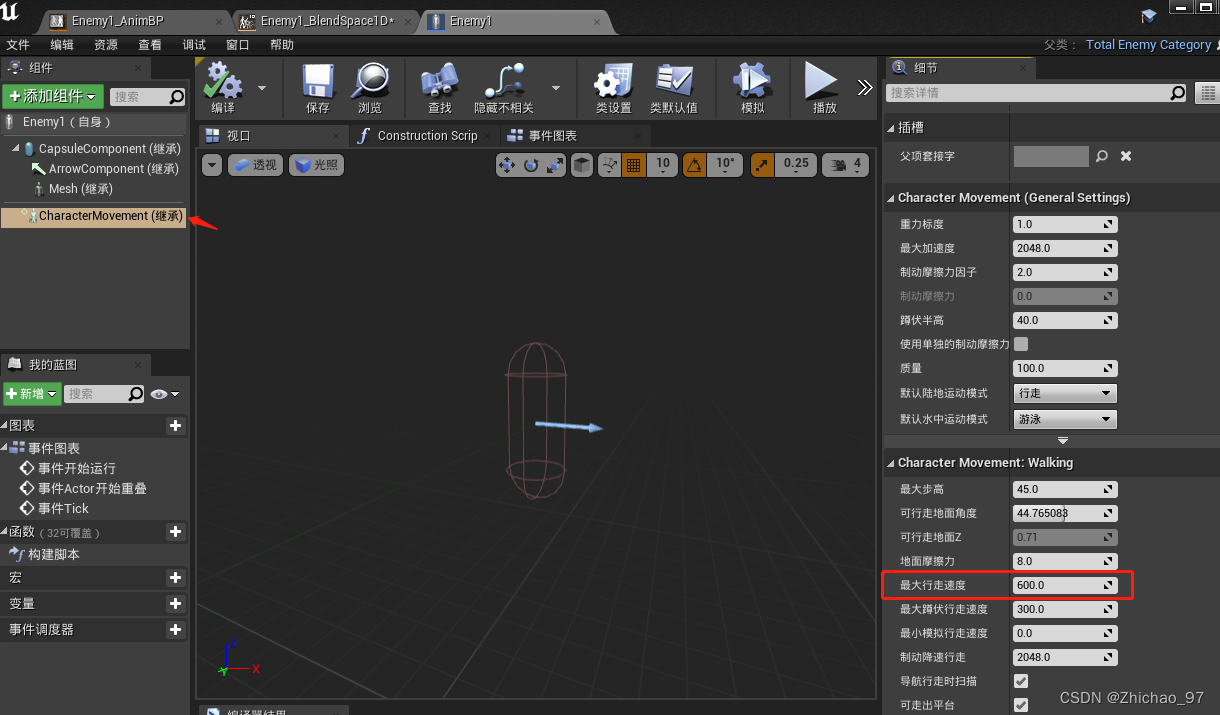Click the 添加组件 button
The width and height of the screenshot is (1220, 715).
(x=53, y=96)
